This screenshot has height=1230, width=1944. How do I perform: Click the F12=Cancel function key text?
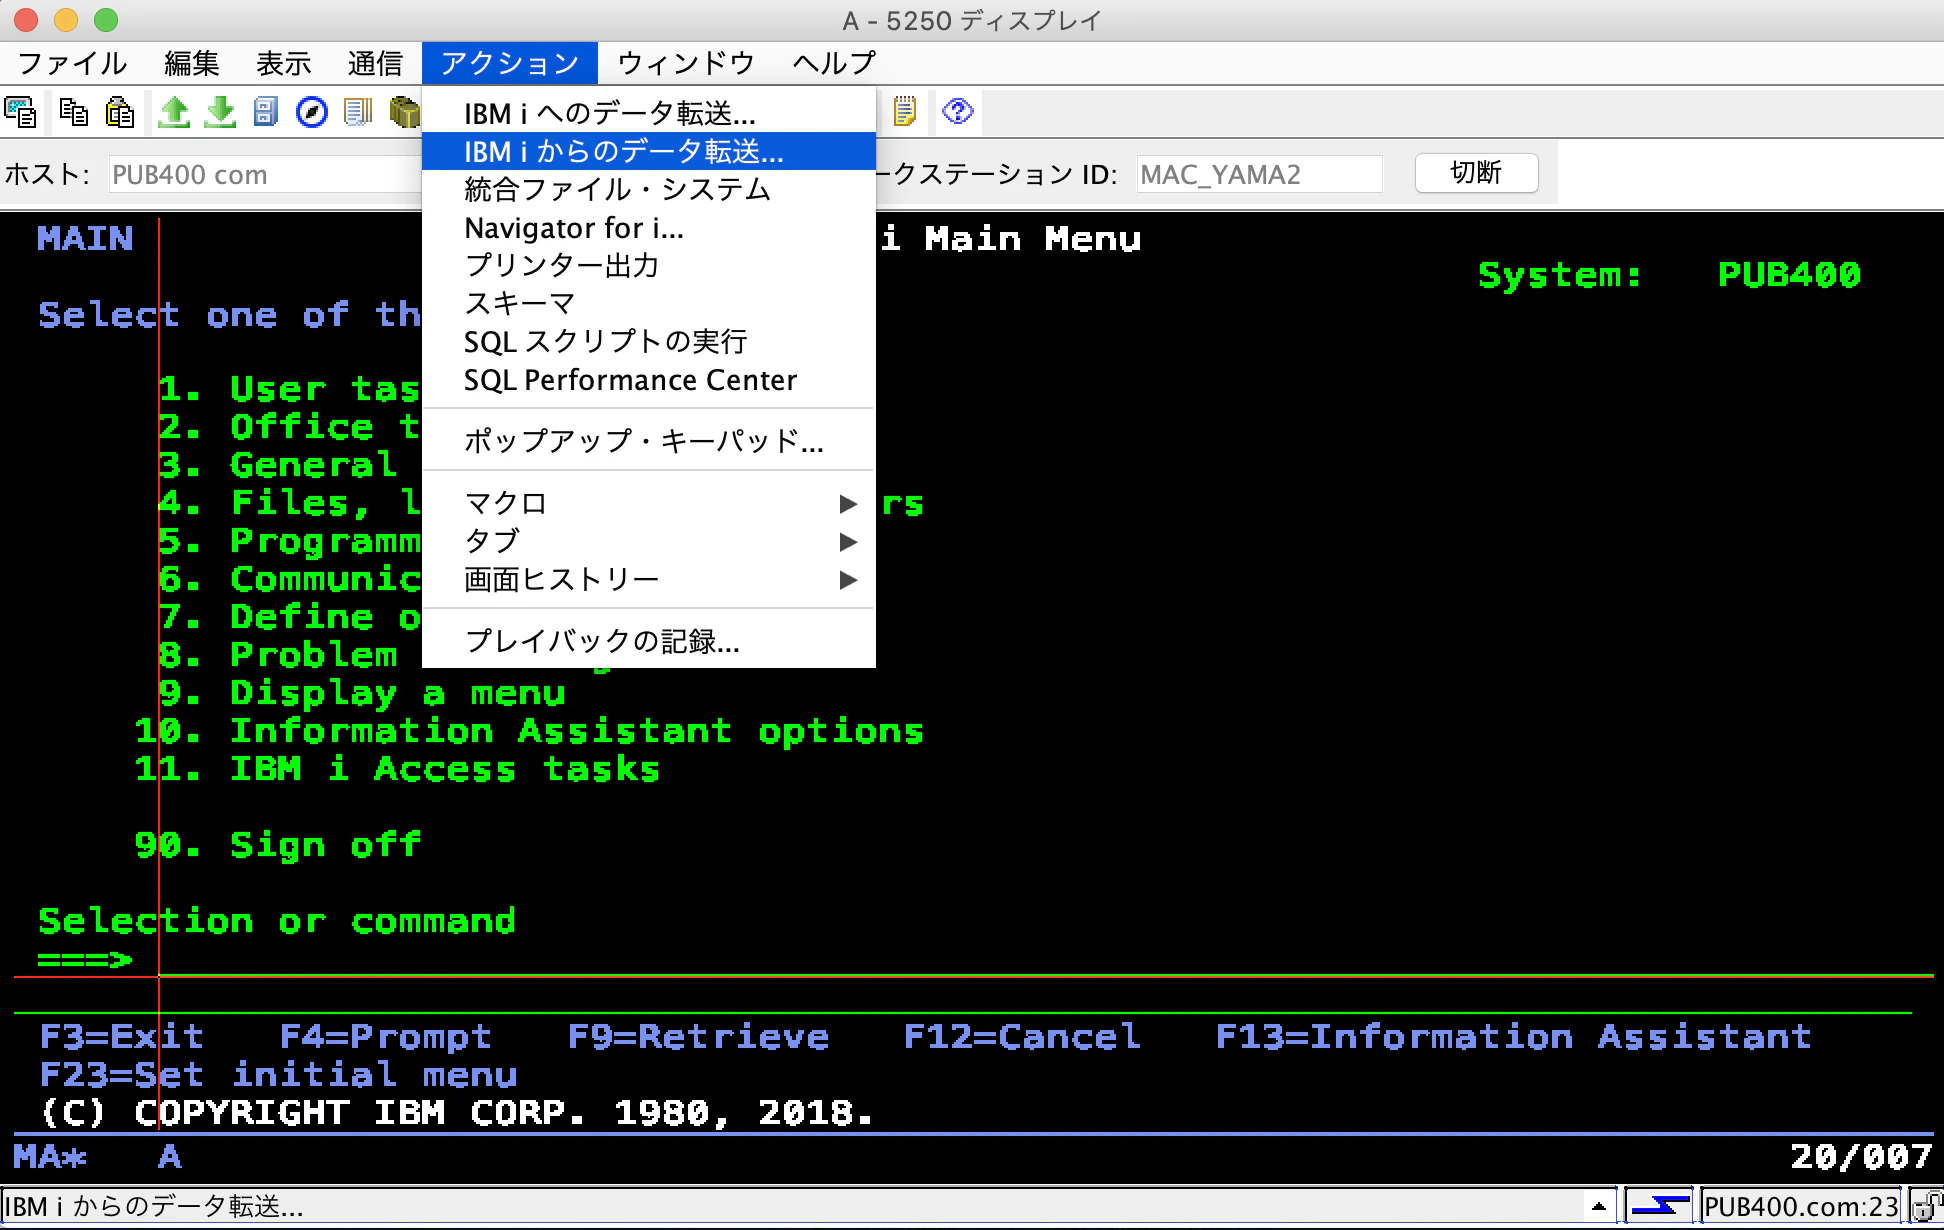tap(1022, 1036)
